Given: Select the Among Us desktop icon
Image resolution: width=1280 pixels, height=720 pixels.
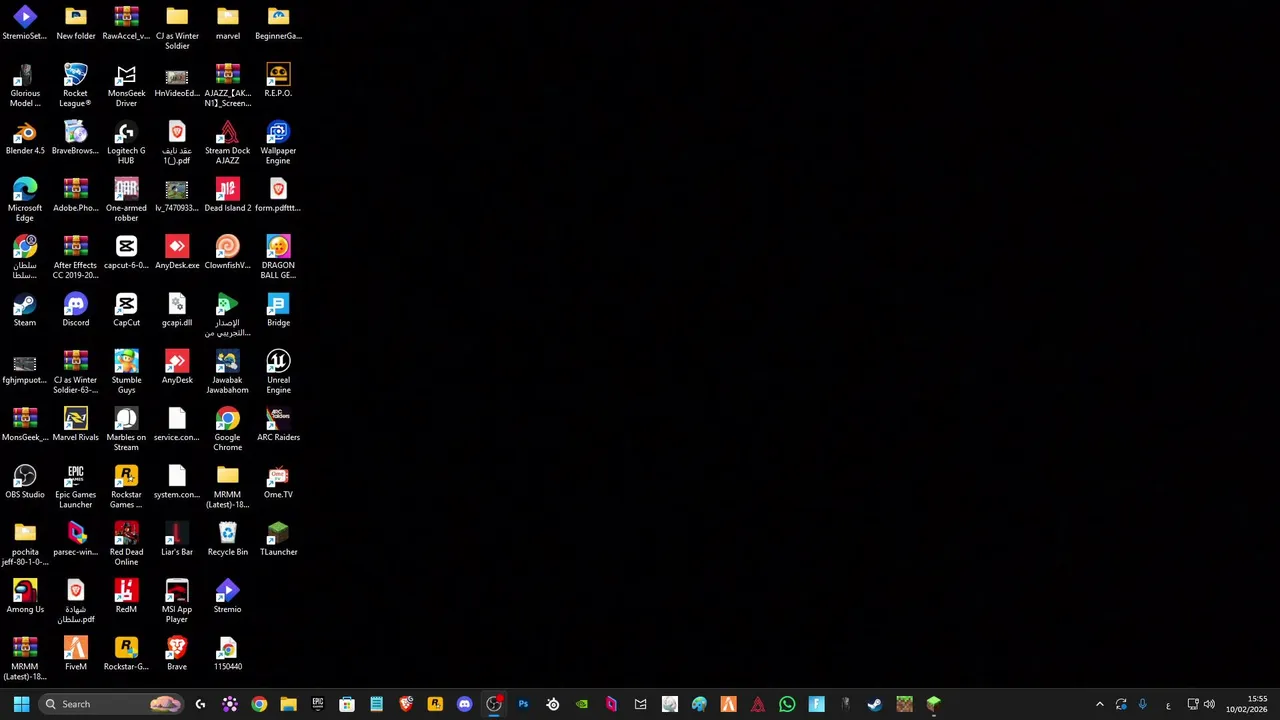Looking at the screenshot, I should 25,597.
